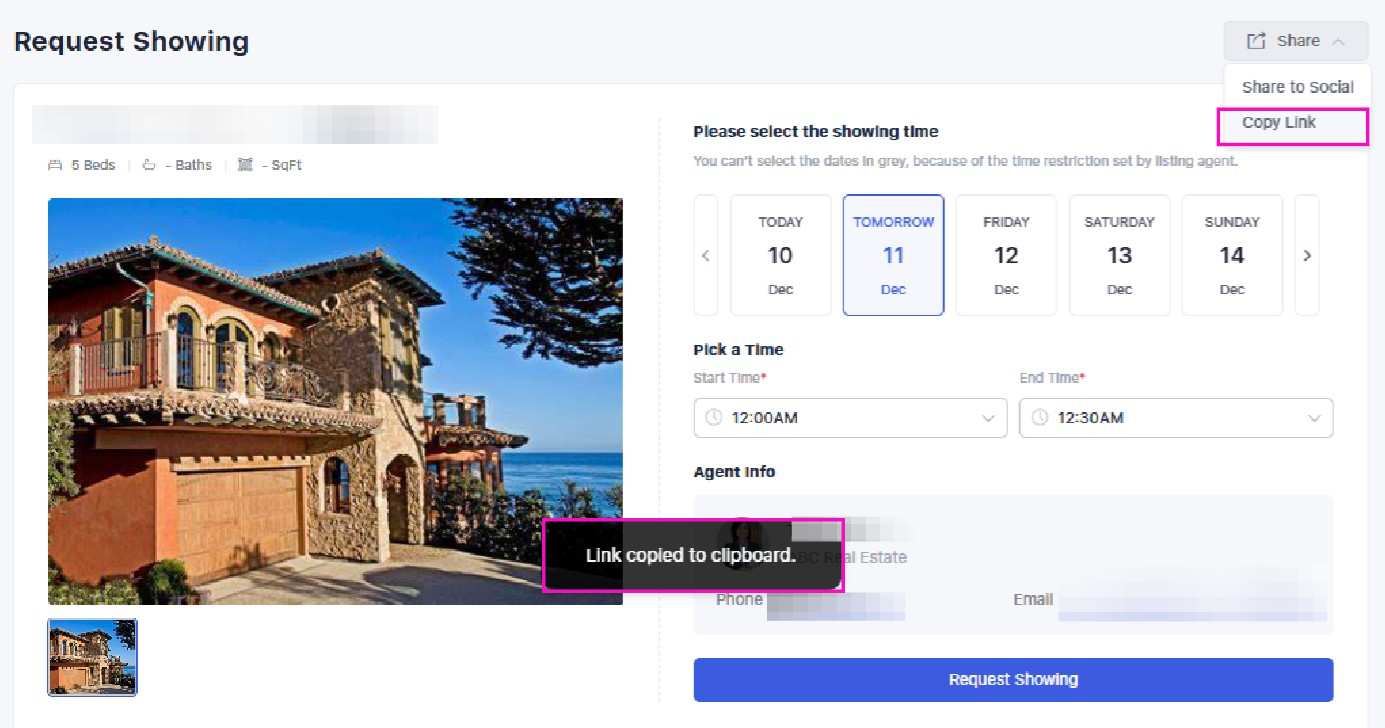The width and height of the screenshot is (1385, 728).
Task: Choose Sunday Dec 14 date card
Action: pyautogui.click(x=1232, y=255)
